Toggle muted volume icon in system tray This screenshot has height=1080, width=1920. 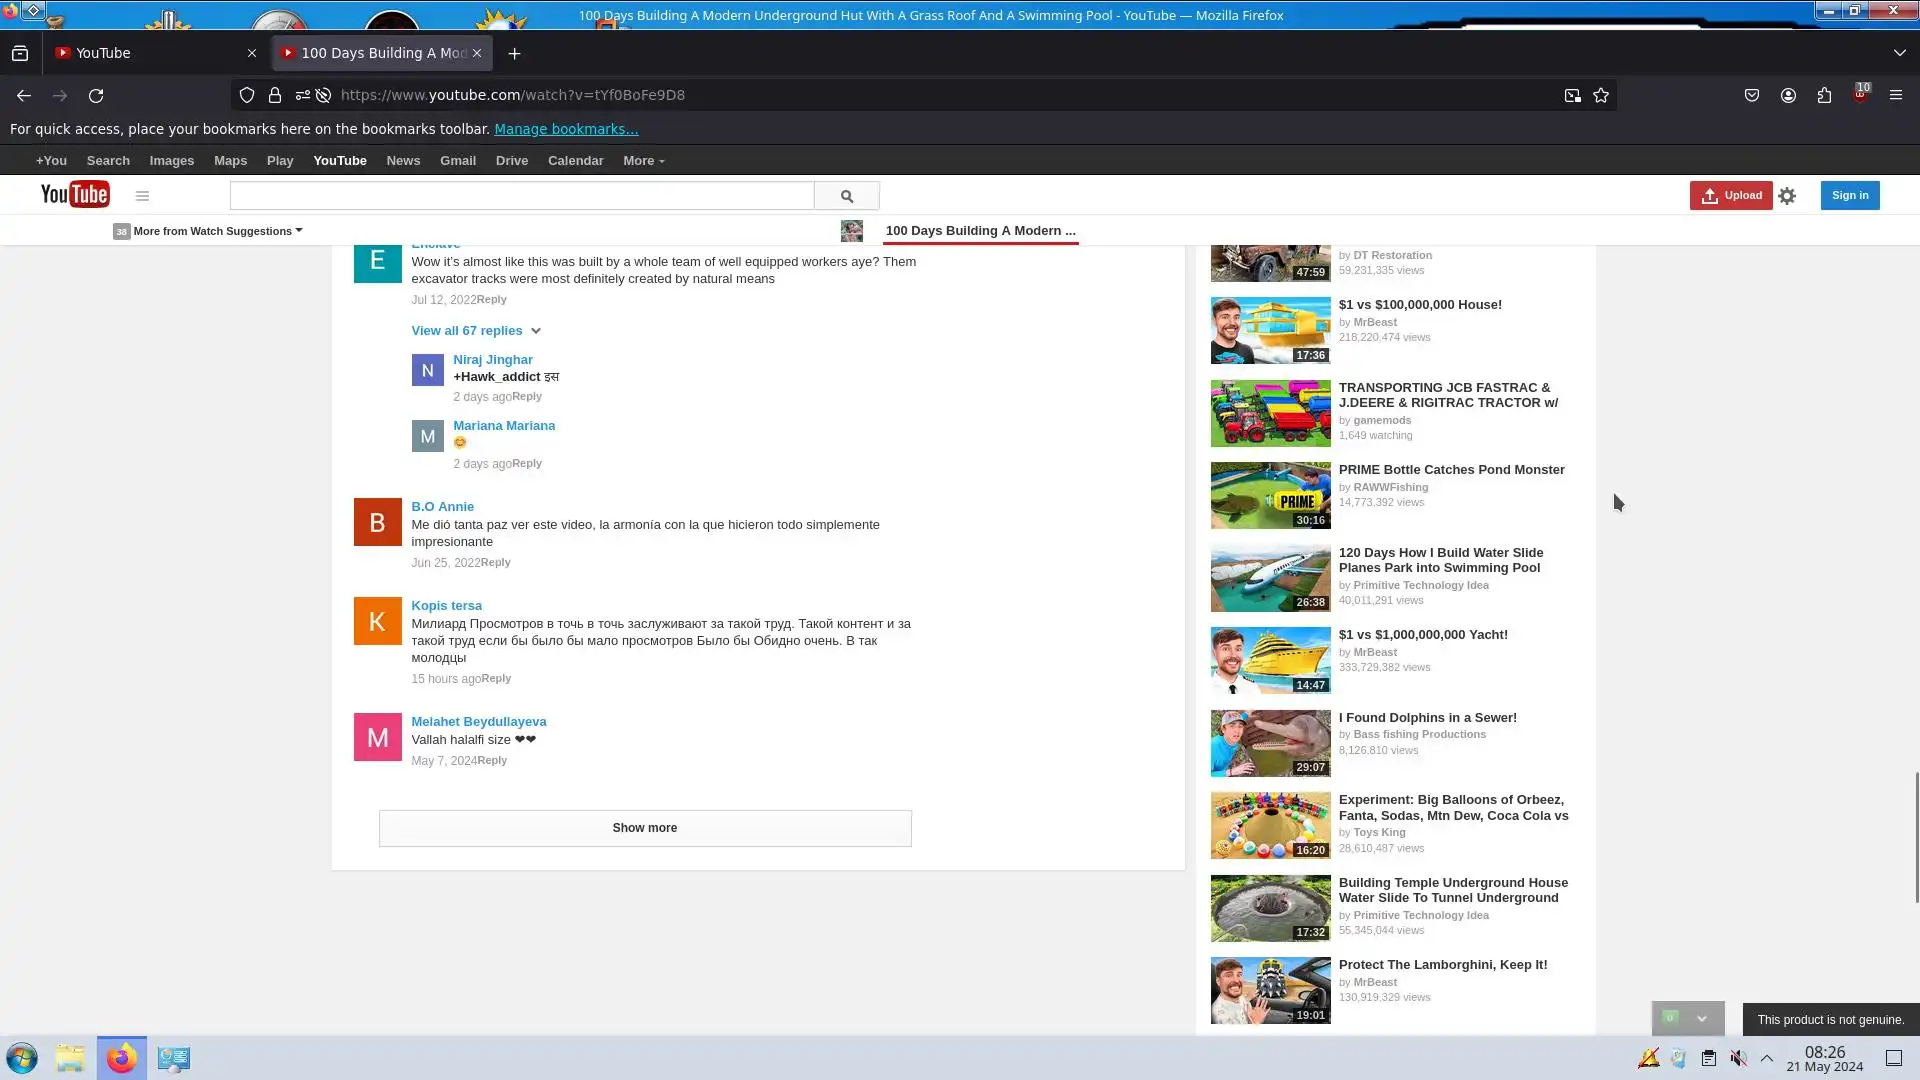coord(1739,1058)
